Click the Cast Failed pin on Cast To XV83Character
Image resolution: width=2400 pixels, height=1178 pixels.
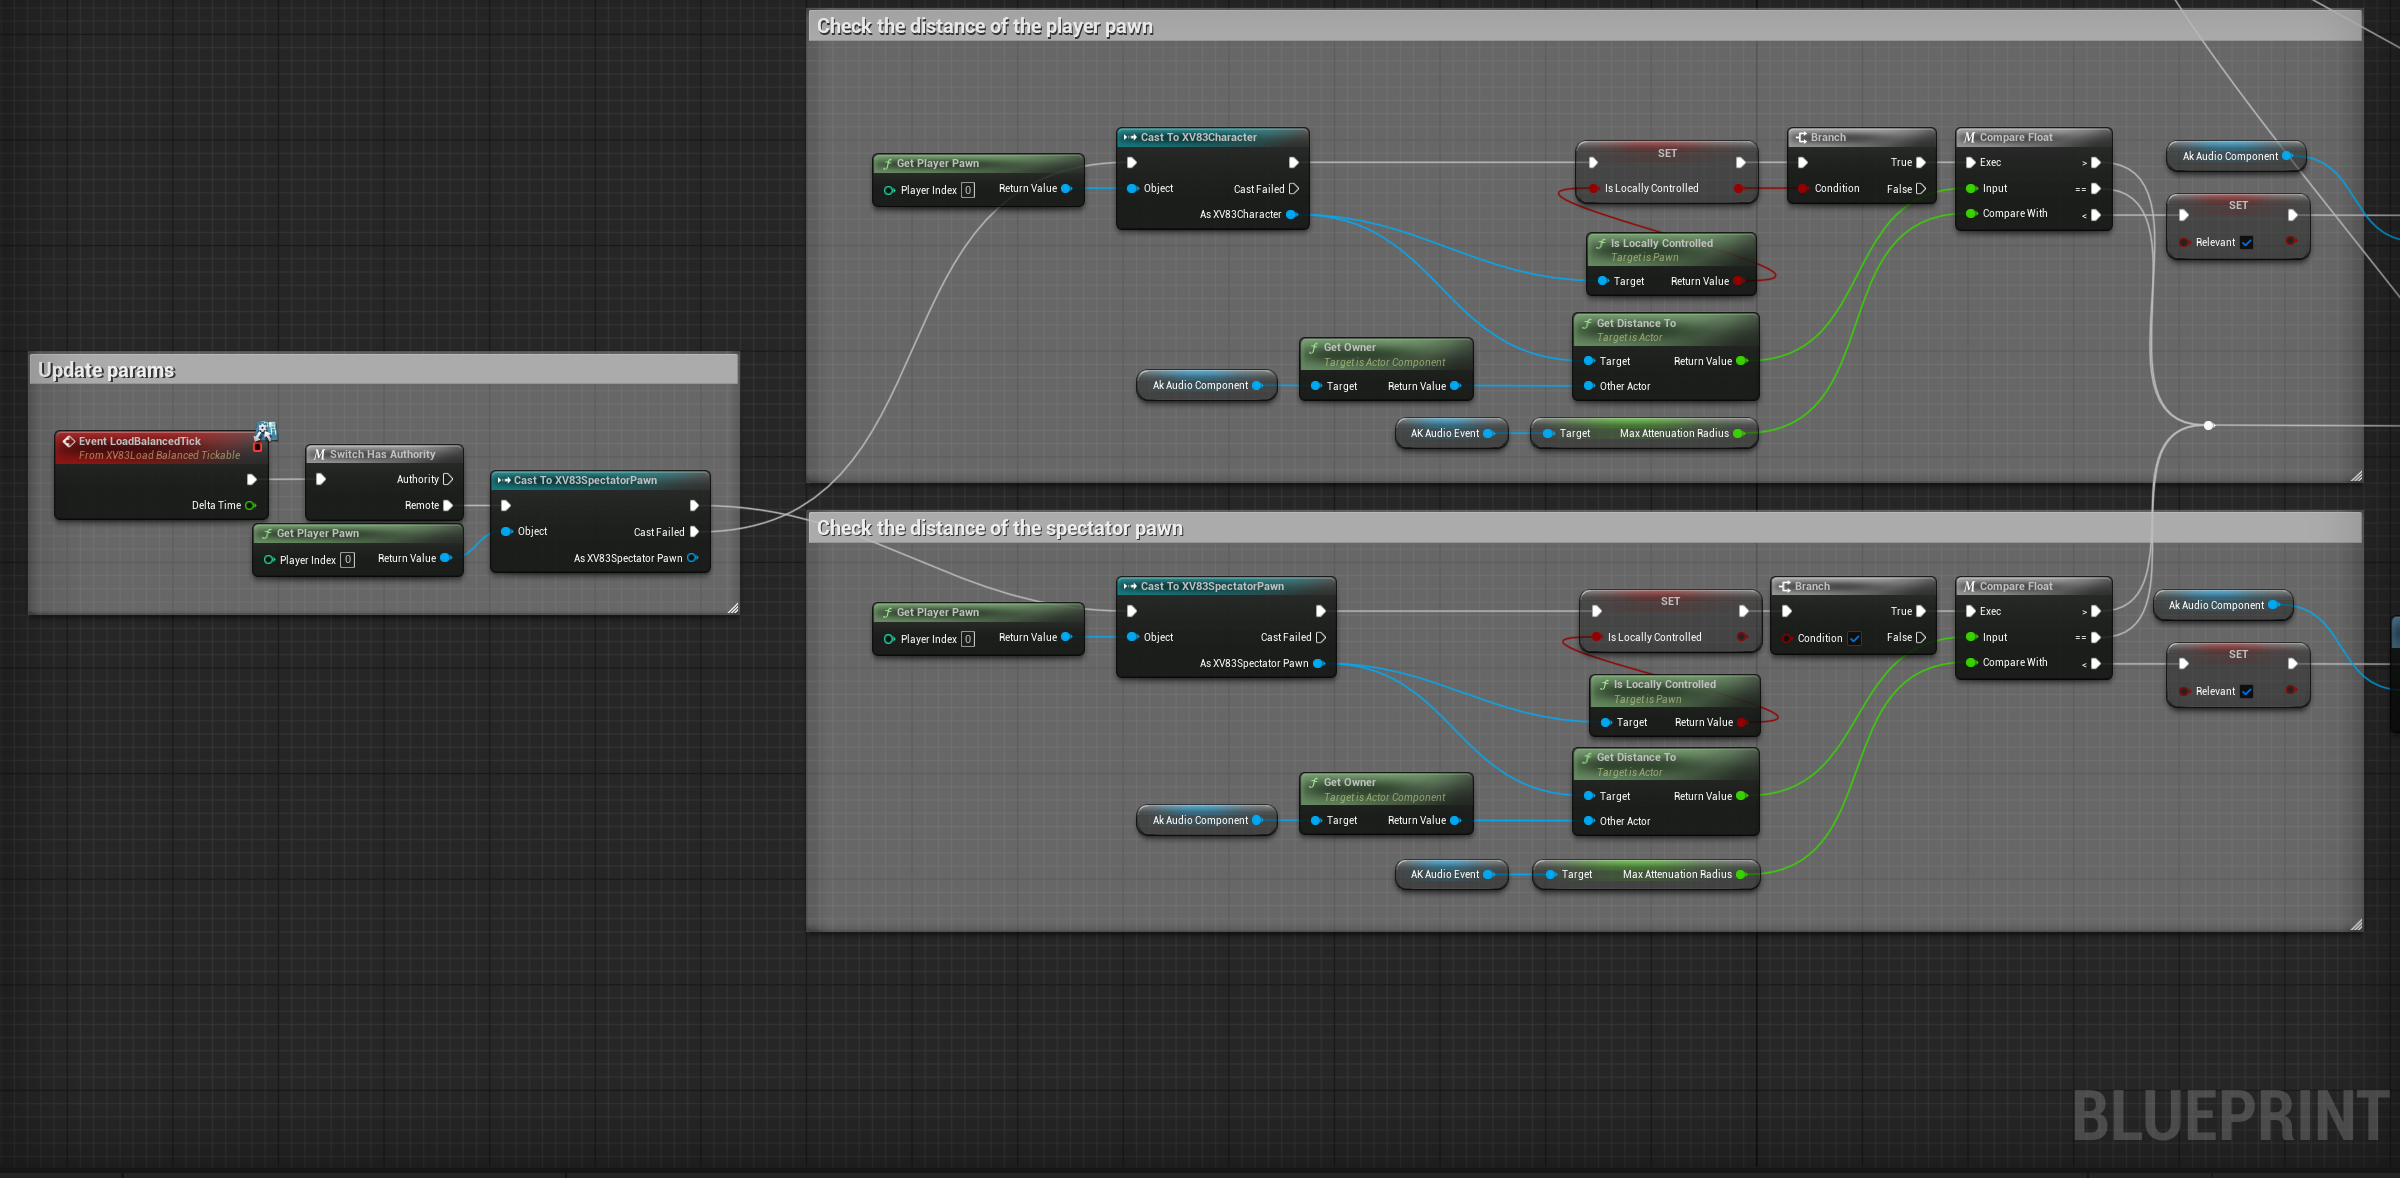1293,188
